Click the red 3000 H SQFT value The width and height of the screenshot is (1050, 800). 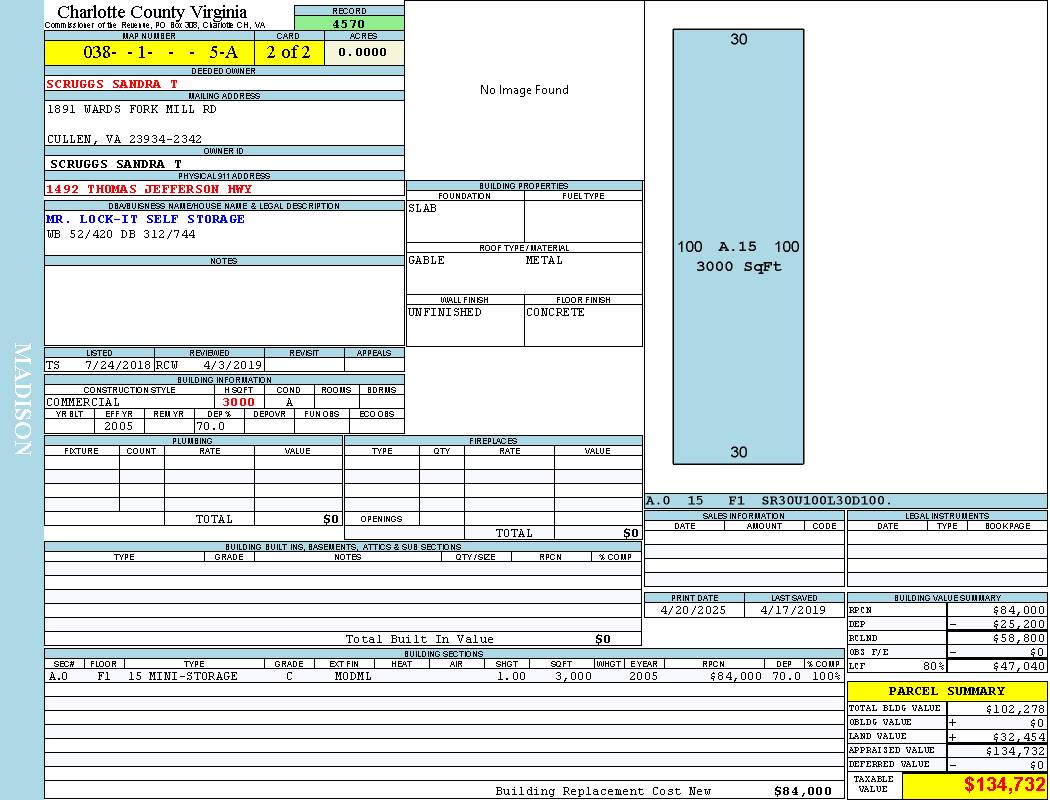(238, 402)
